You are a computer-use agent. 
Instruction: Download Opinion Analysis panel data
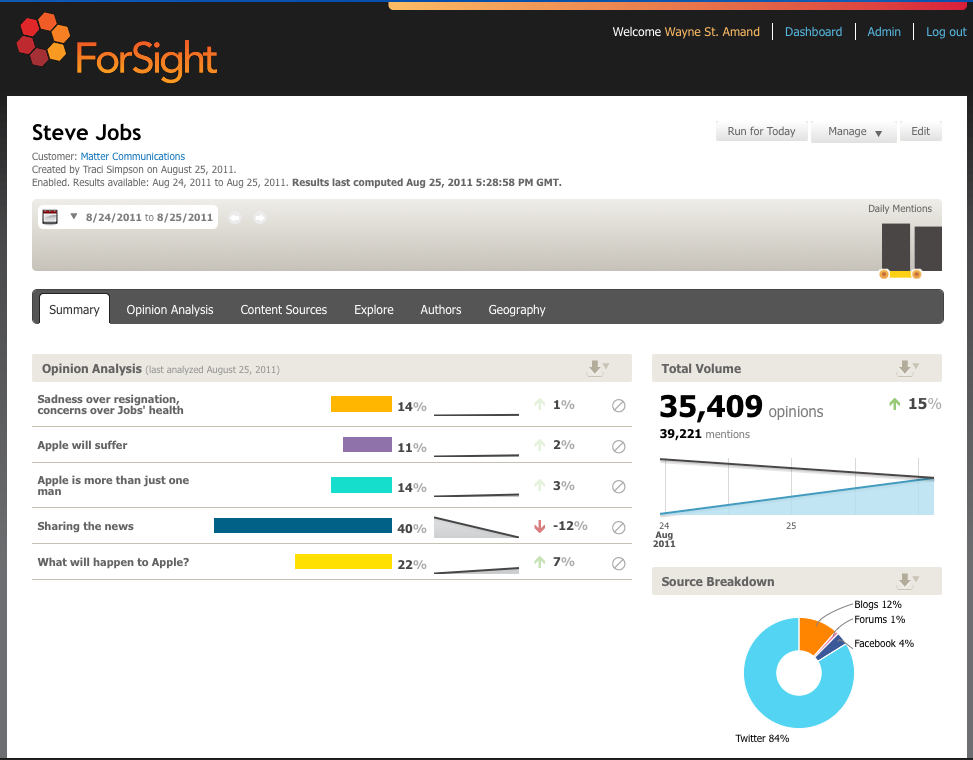[x=598, y=368]
